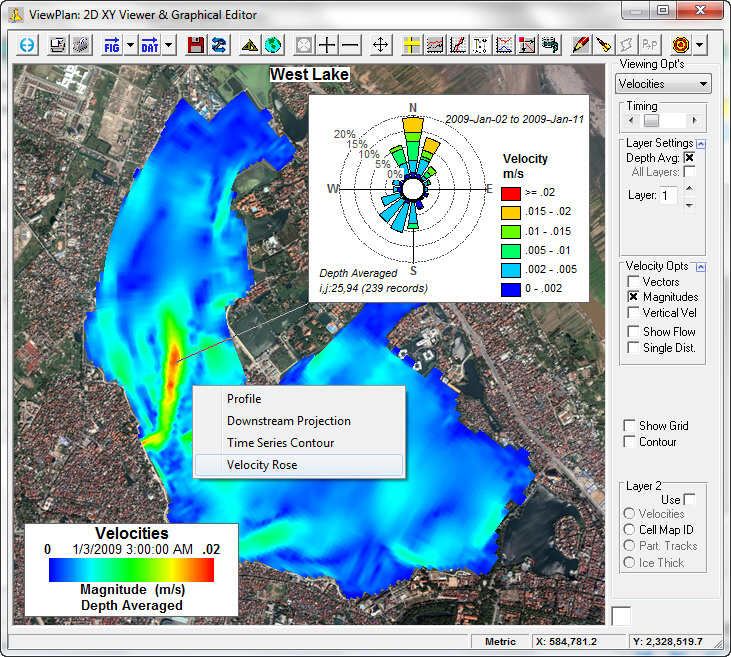
Task: Click the Layer number input field
Action: (x=668, y=195)
